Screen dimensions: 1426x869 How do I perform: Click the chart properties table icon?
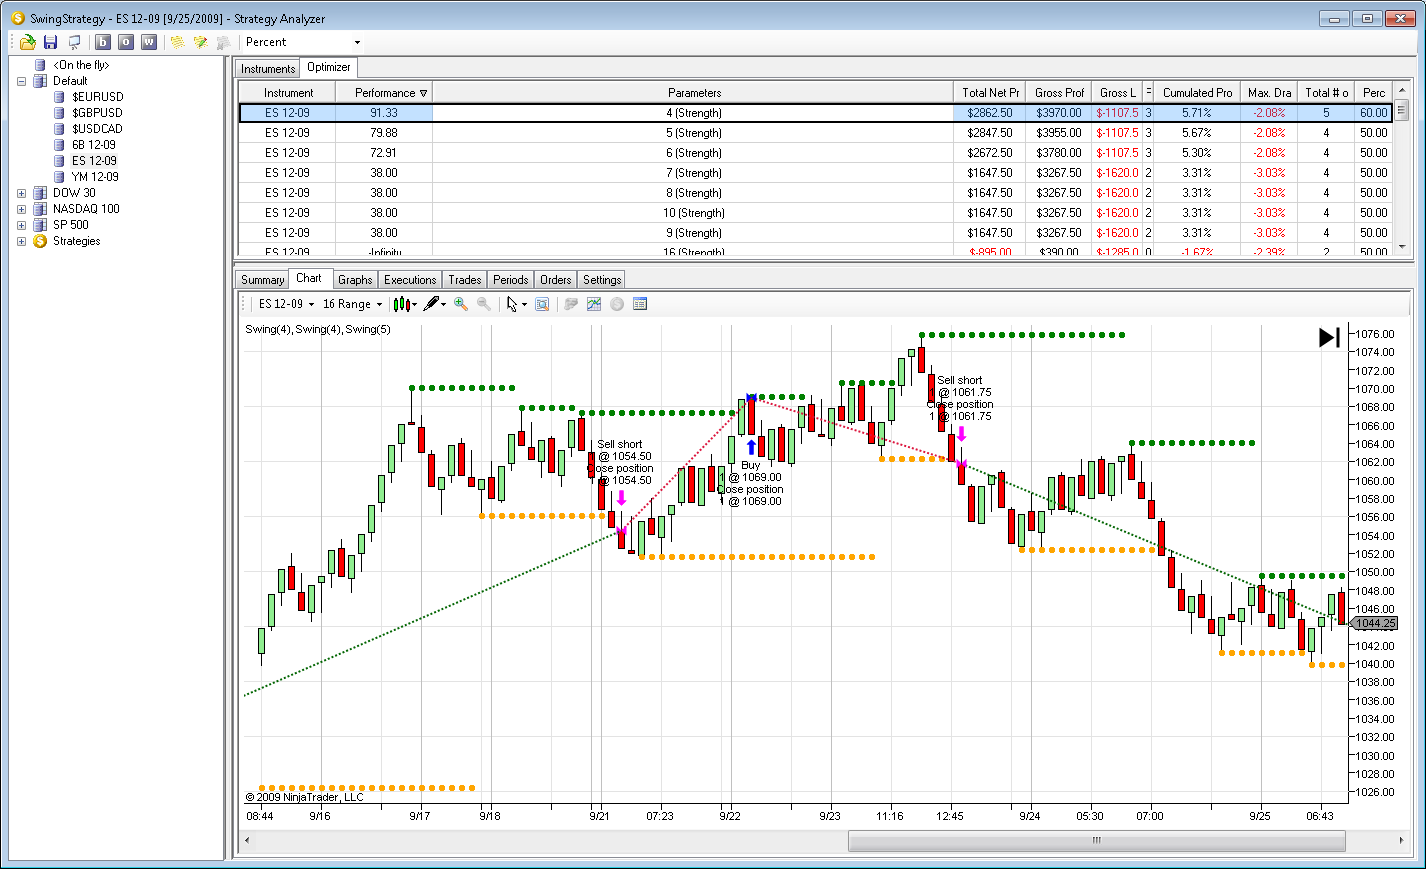point(640,304)
